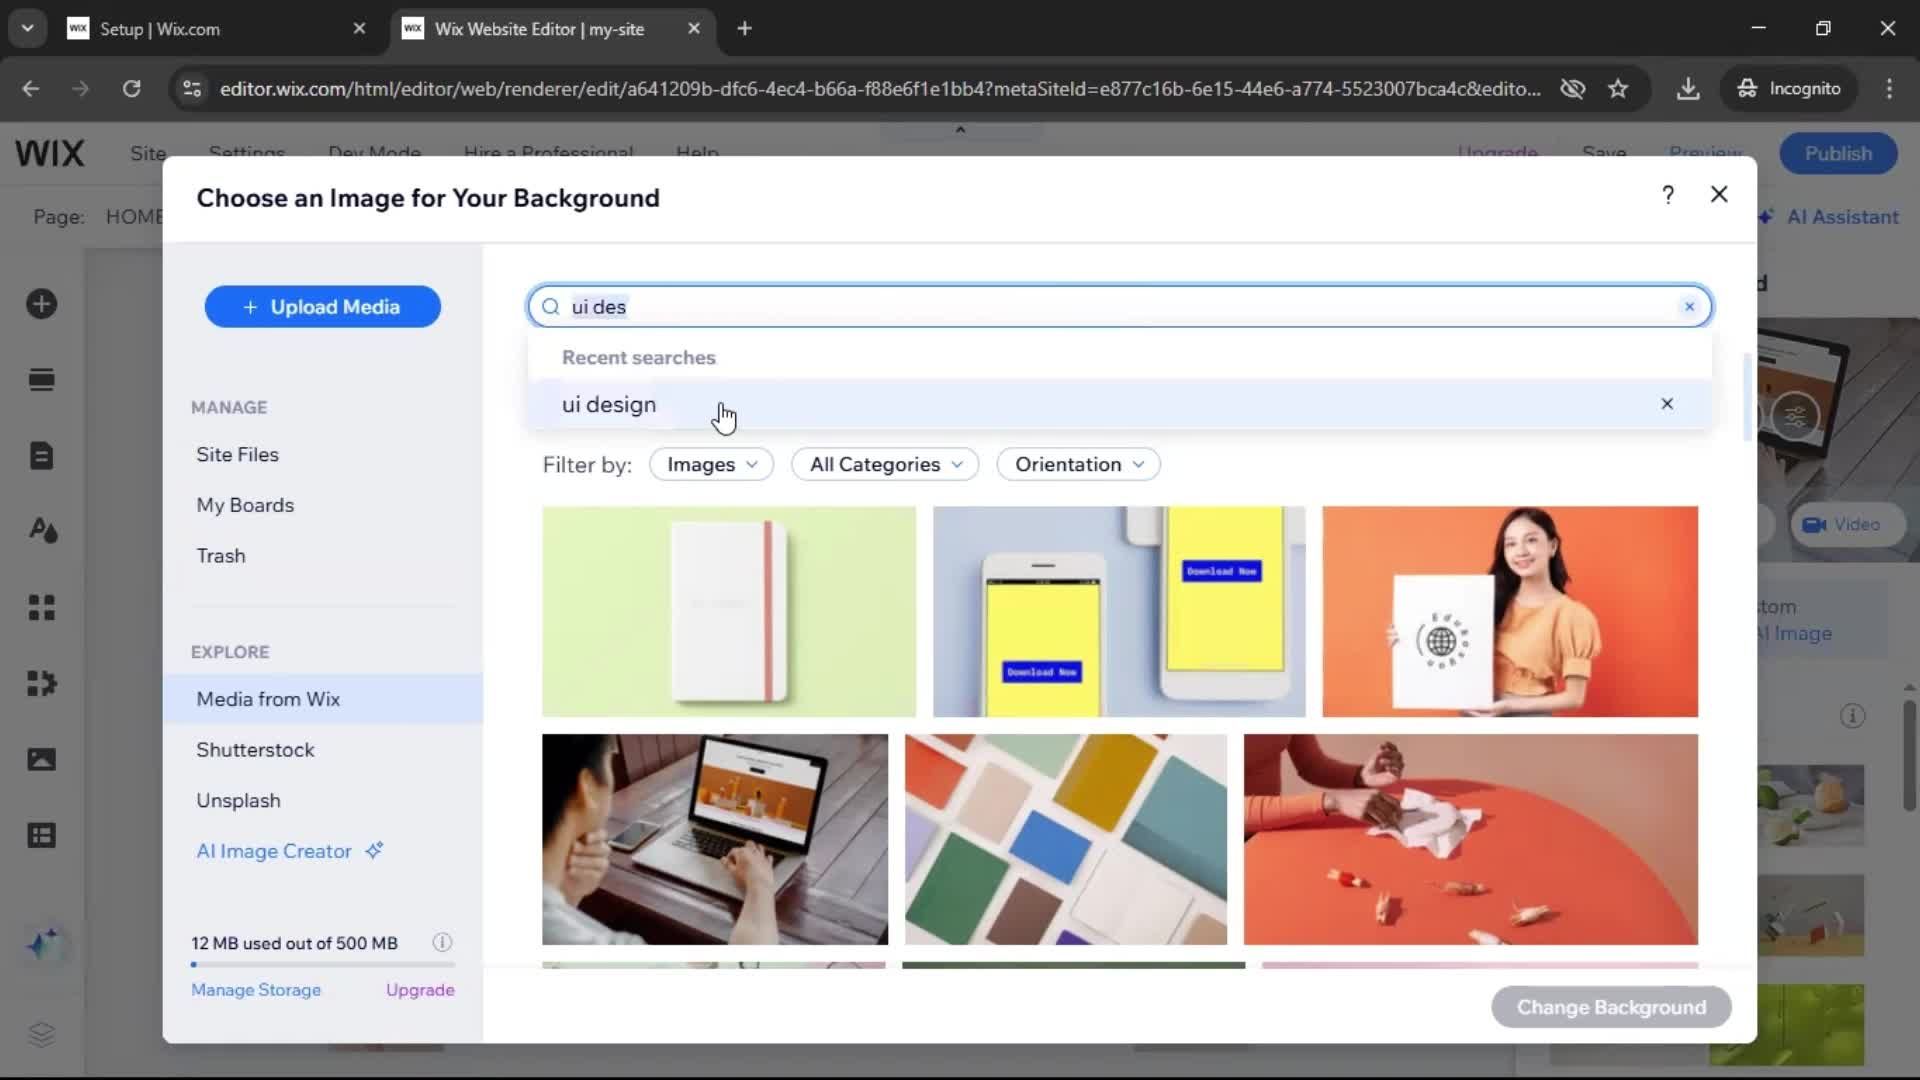Select Shutterstock in Explore section
The width and height of the screenshot is (1920, 1080).
tap(255, 749)
